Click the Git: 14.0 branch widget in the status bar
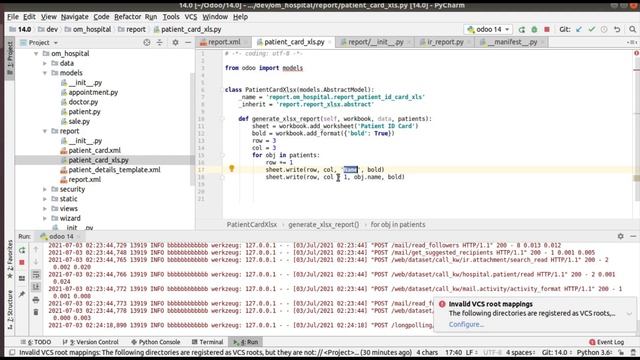Screen dimensions: 640x360 point(556,352)
